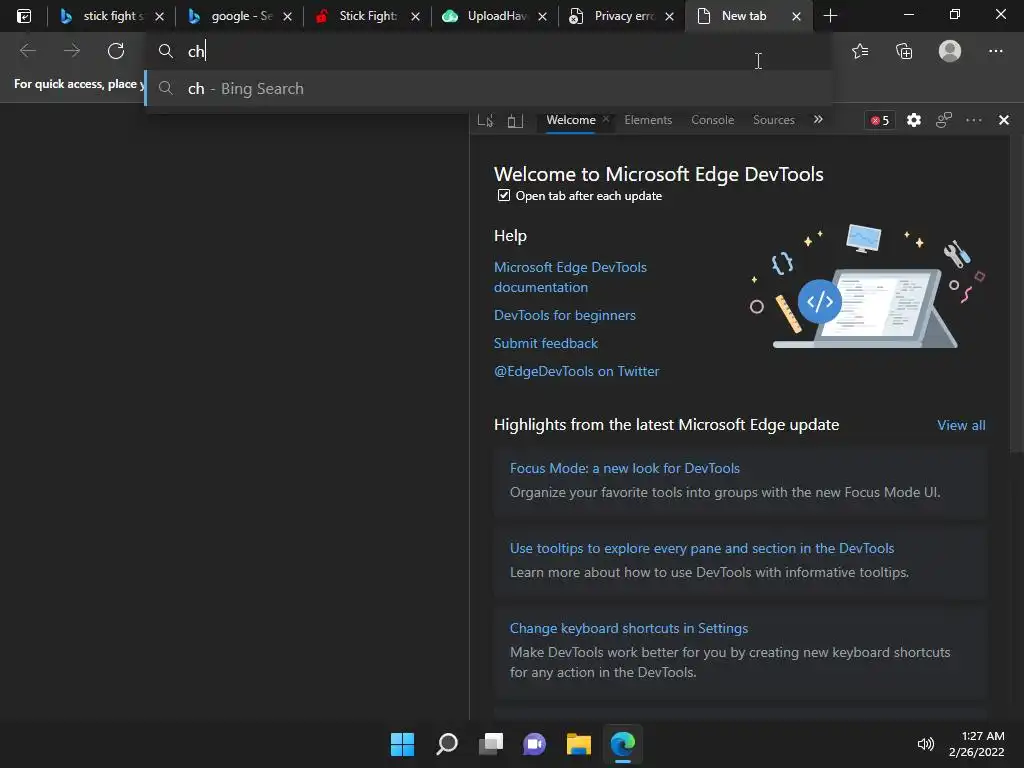
Task: Refresh the page with reload icon
Action: 116,51
